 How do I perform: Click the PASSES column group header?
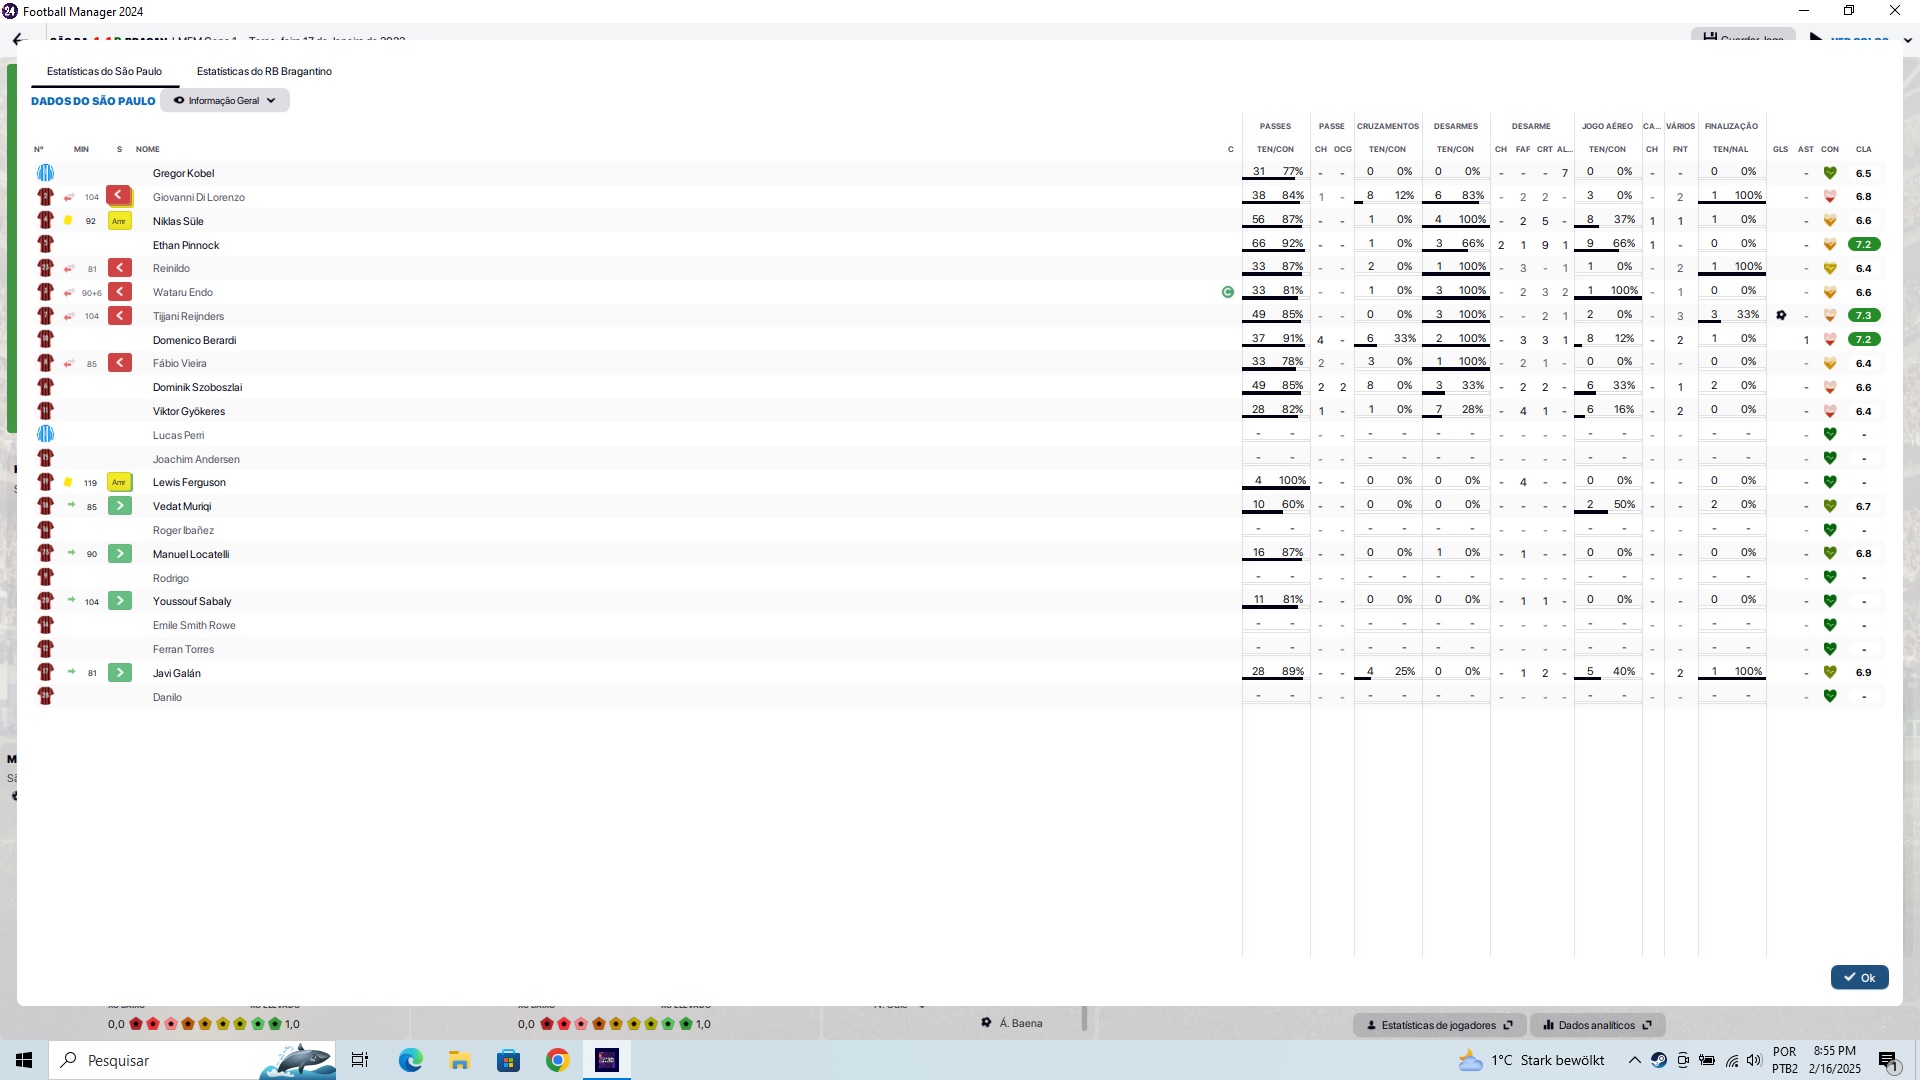click(x=1275, y=126)
